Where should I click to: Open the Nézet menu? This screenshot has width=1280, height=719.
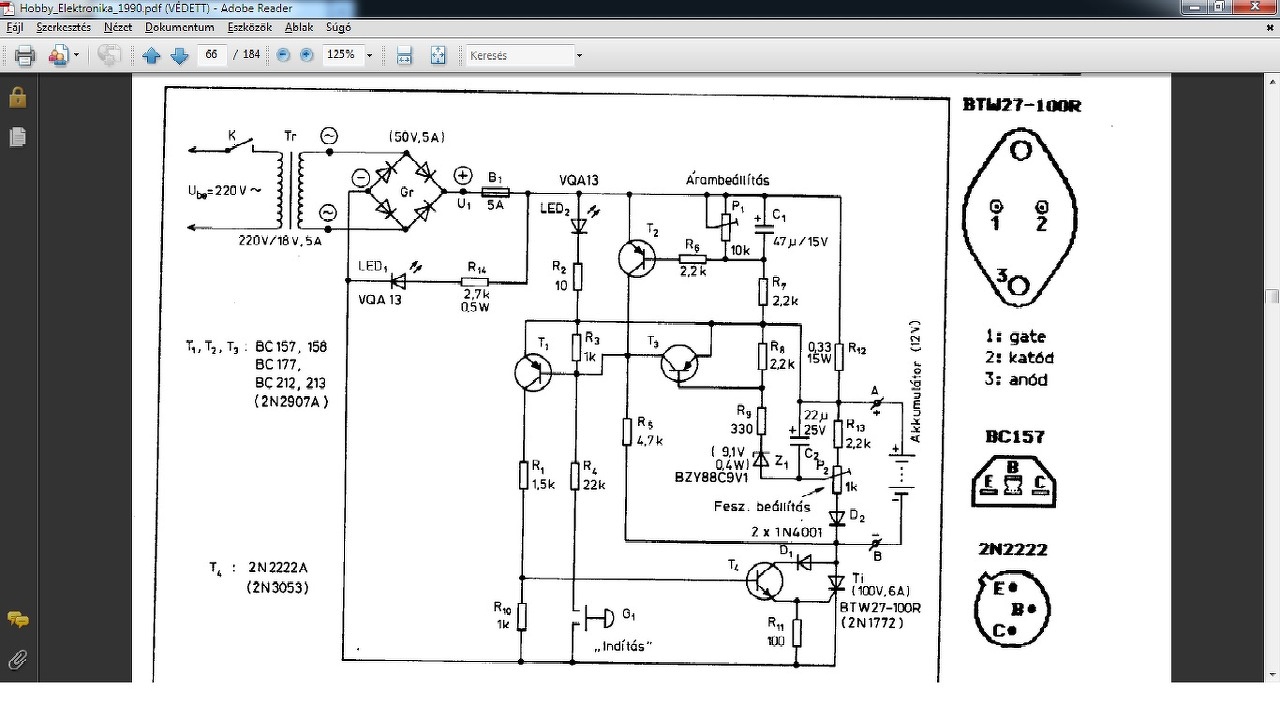[118, 27]
